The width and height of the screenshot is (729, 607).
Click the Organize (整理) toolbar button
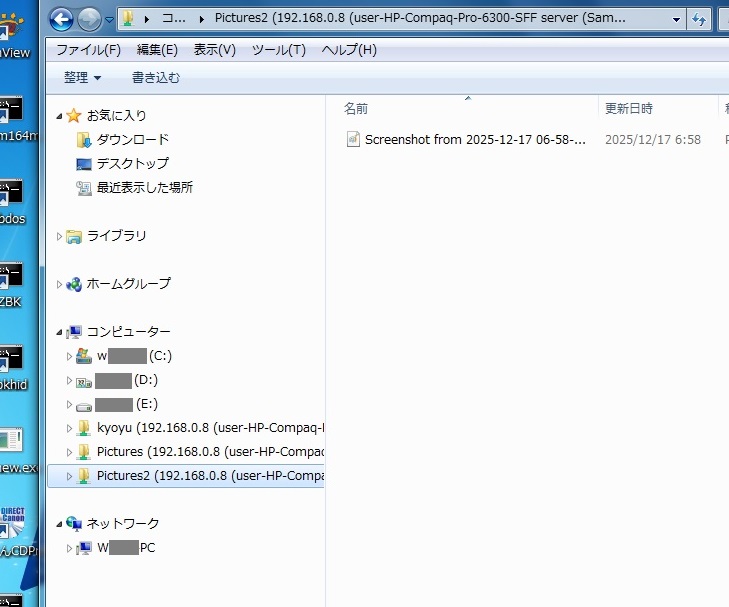pos(82,77)
